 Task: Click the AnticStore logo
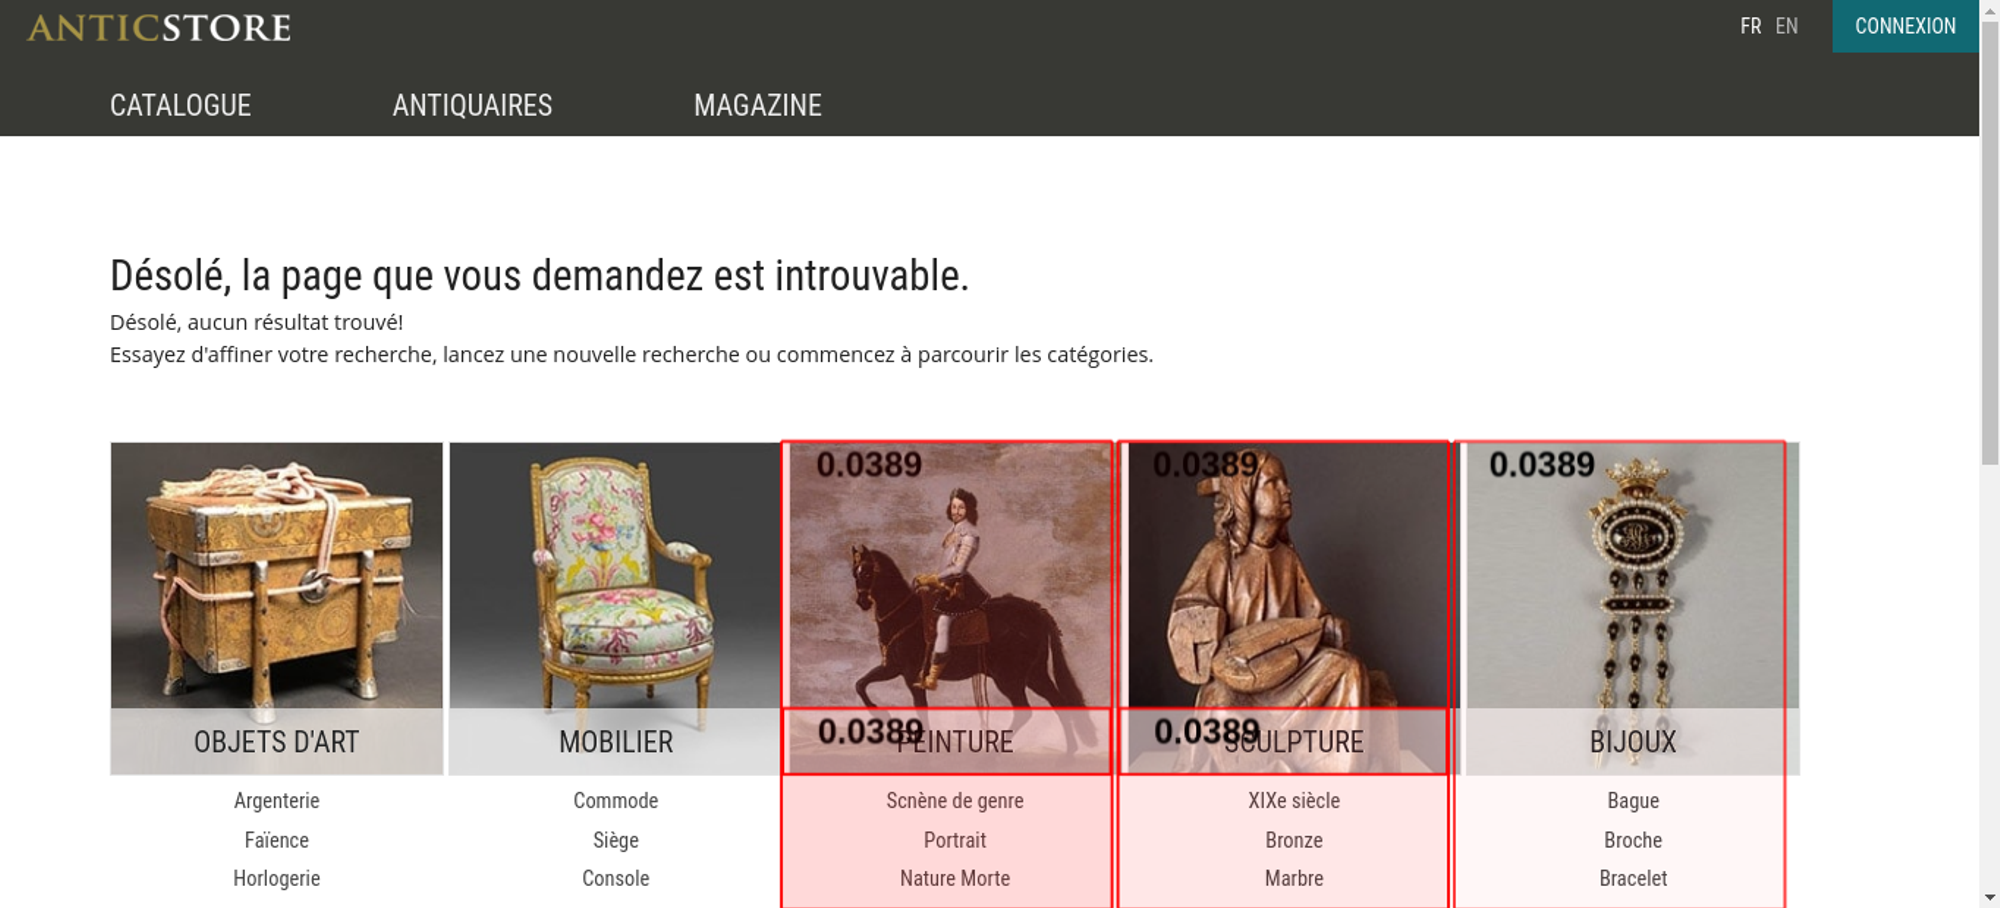[159, 27]
